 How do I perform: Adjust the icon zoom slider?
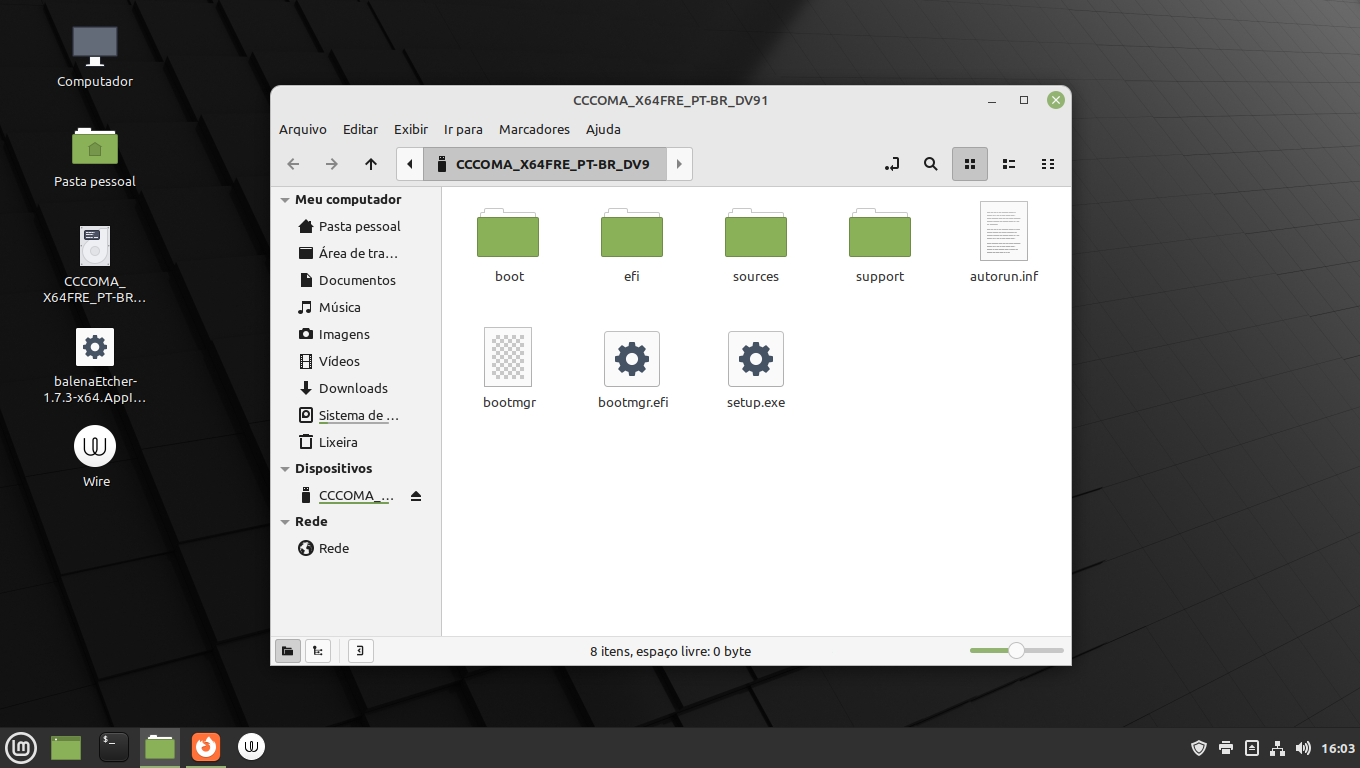point(1016,651)
